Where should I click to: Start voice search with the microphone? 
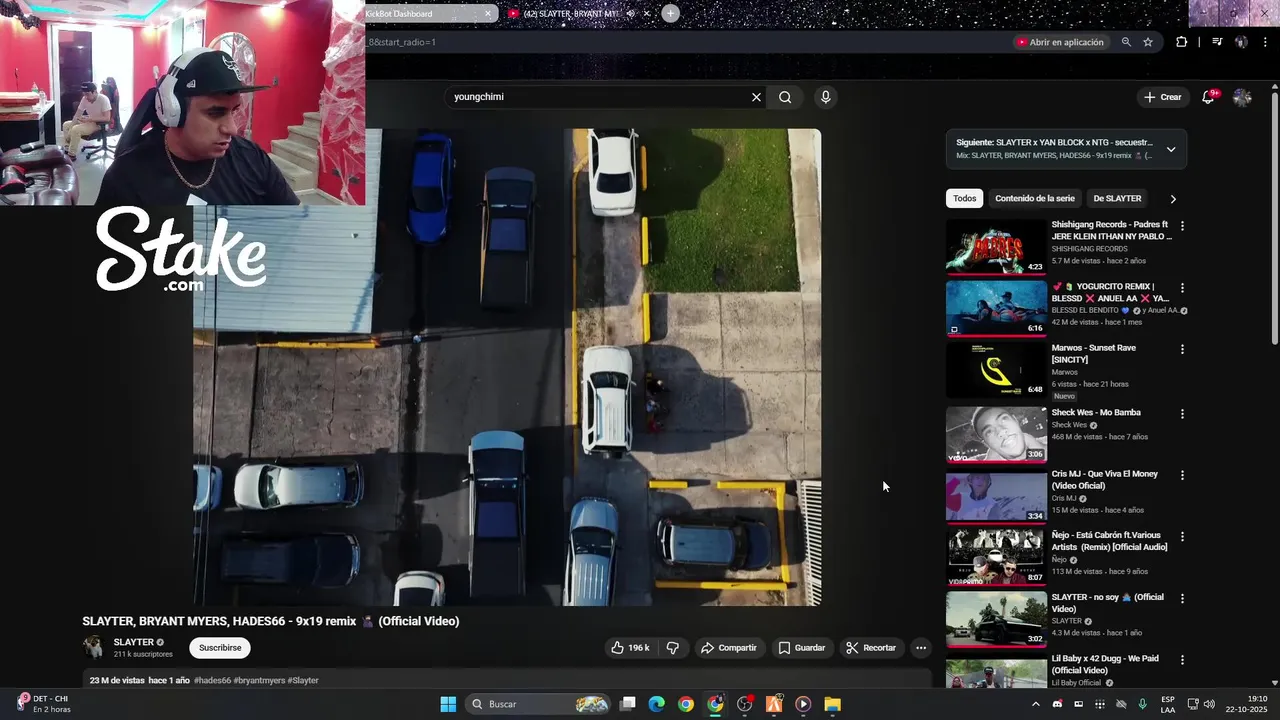[825, 97]
